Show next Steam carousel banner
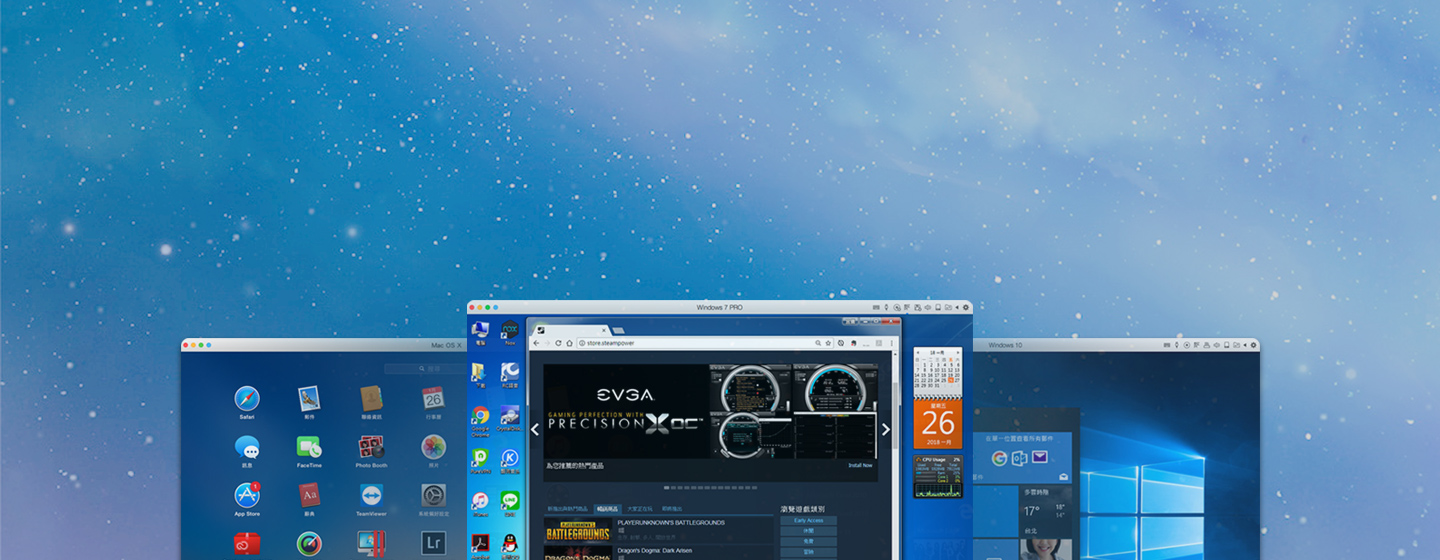Screen dimensions: 1440x560 [885, 430]
